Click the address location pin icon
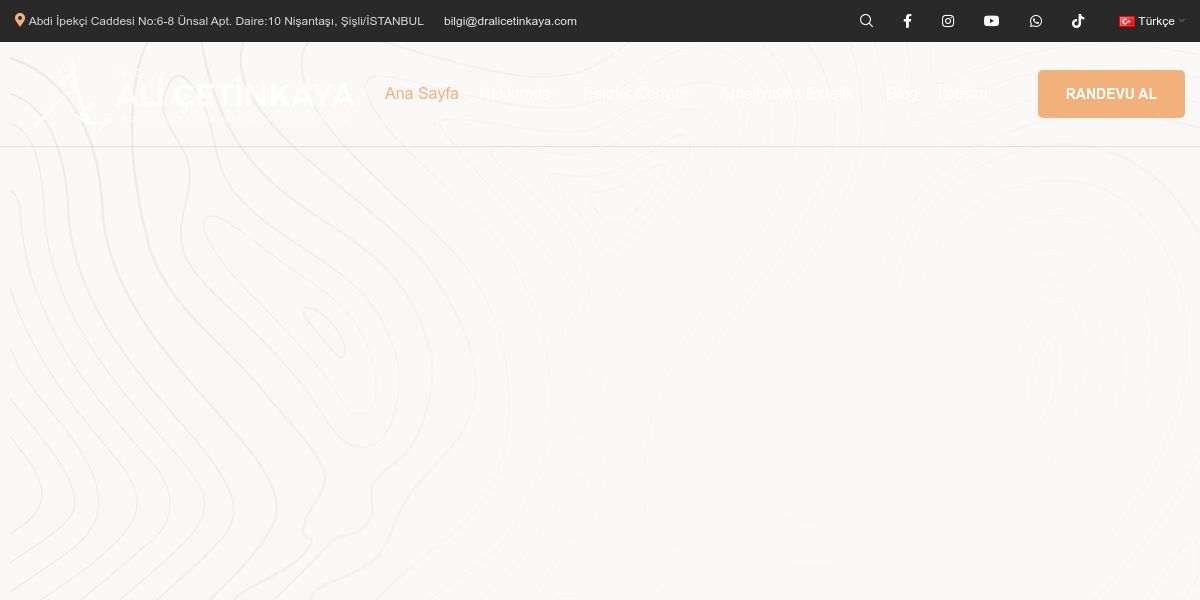 [20, 20]
